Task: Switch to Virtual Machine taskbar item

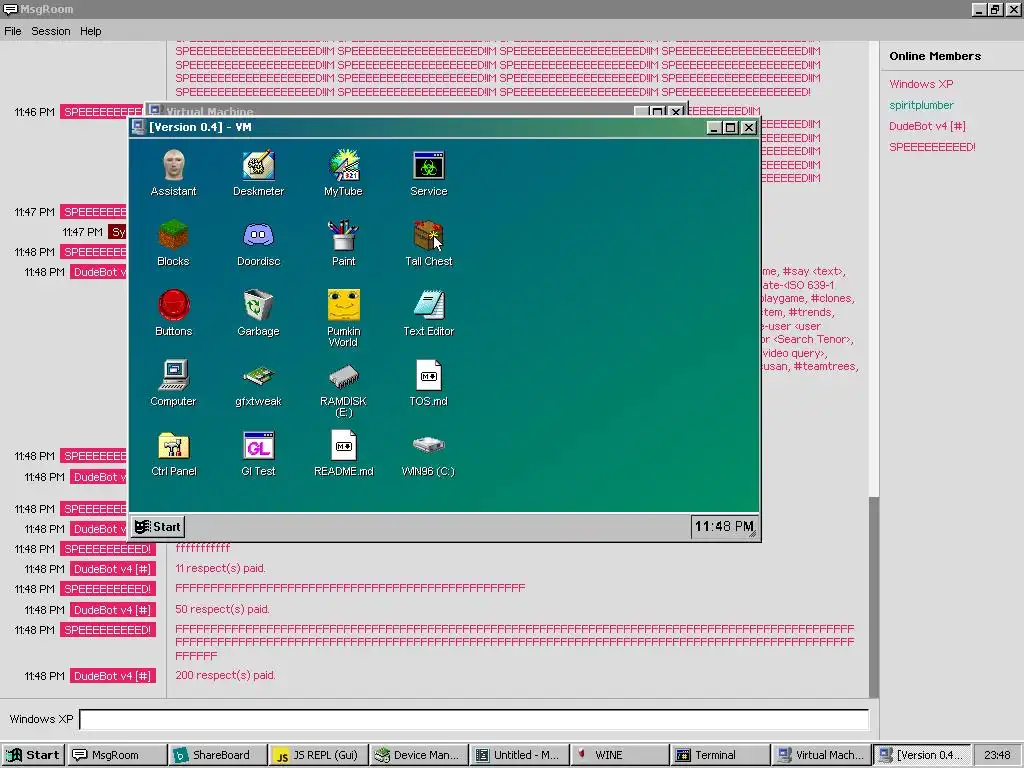Action: pos(821,755)
